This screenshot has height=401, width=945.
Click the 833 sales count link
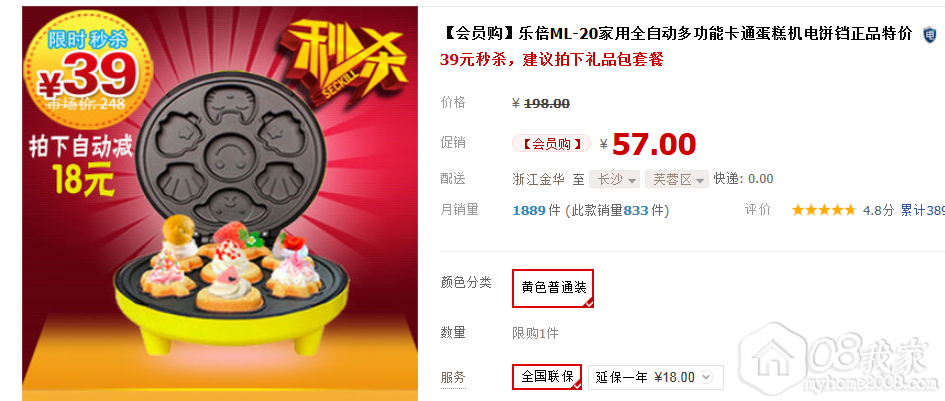point(635,210)
